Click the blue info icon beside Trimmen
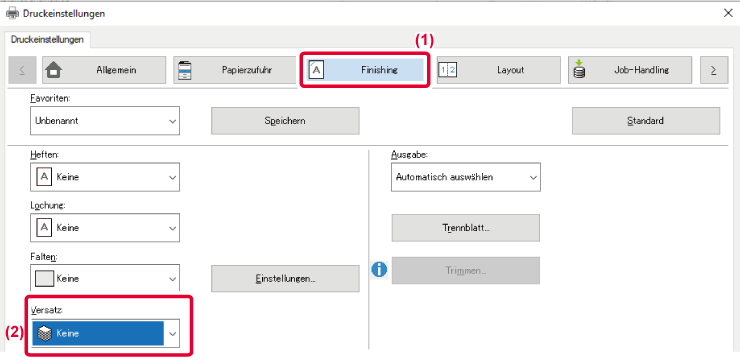 pyautogui.click(x=379, y=270)
